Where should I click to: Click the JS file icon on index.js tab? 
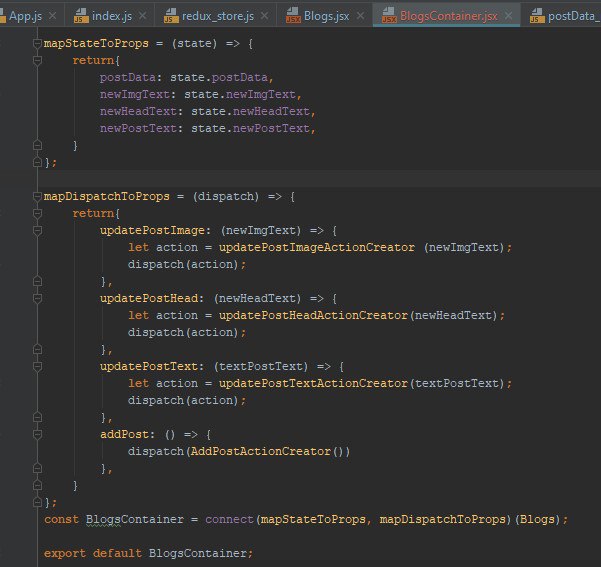click(81, 16)
